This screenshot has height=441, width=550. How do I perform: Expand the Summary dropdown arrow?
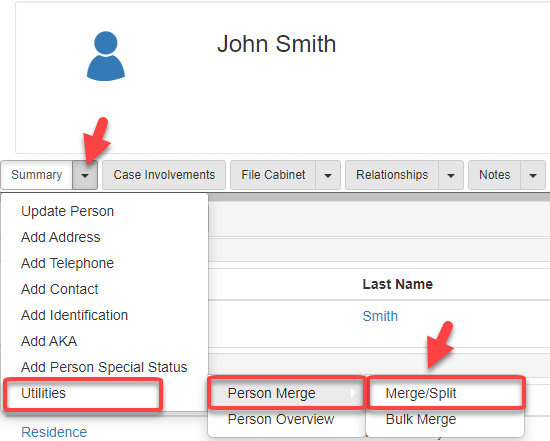coord(85,175)
